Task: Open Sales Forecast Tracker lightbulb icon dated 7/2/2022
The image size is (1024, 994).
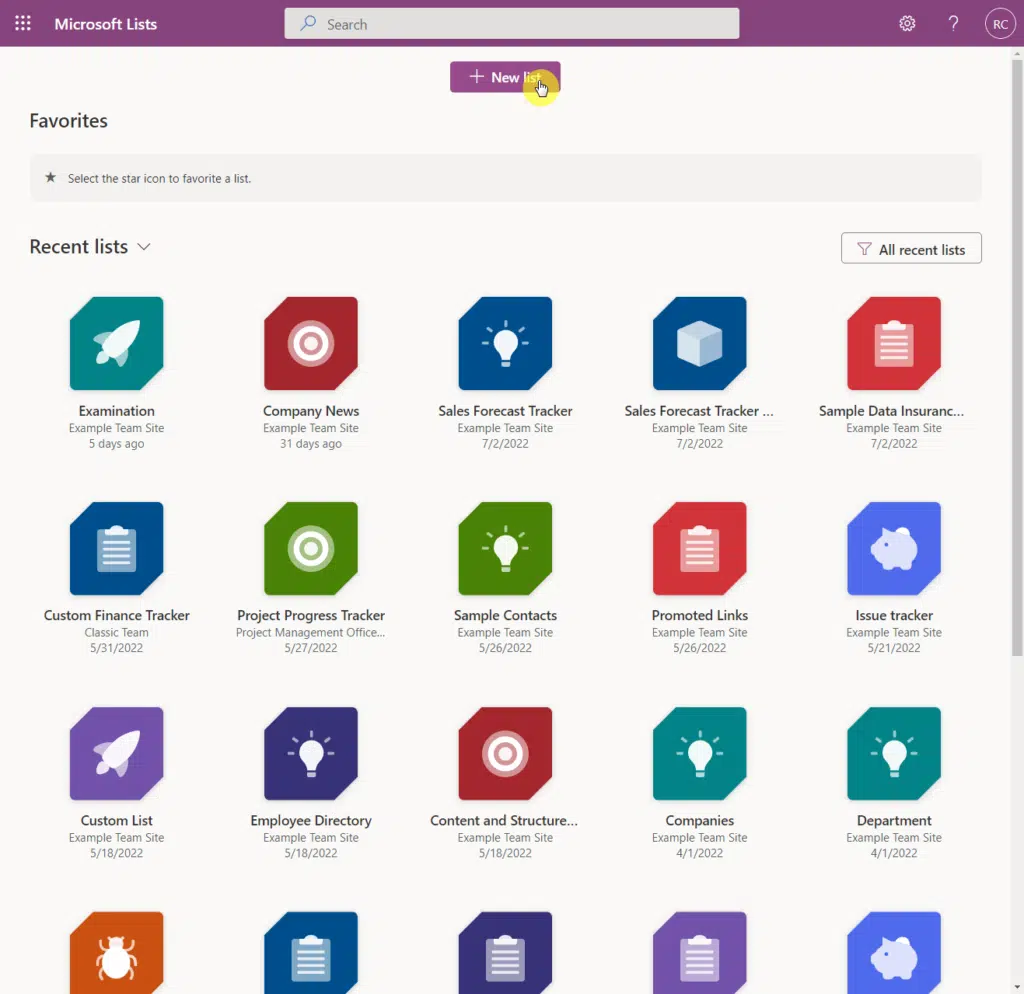Action: [x=505, y=344]
